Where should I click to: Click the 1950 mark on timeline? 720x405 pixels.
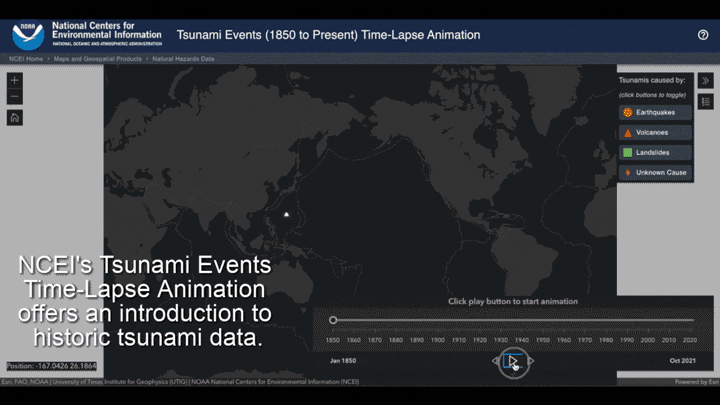pos(543,340)
